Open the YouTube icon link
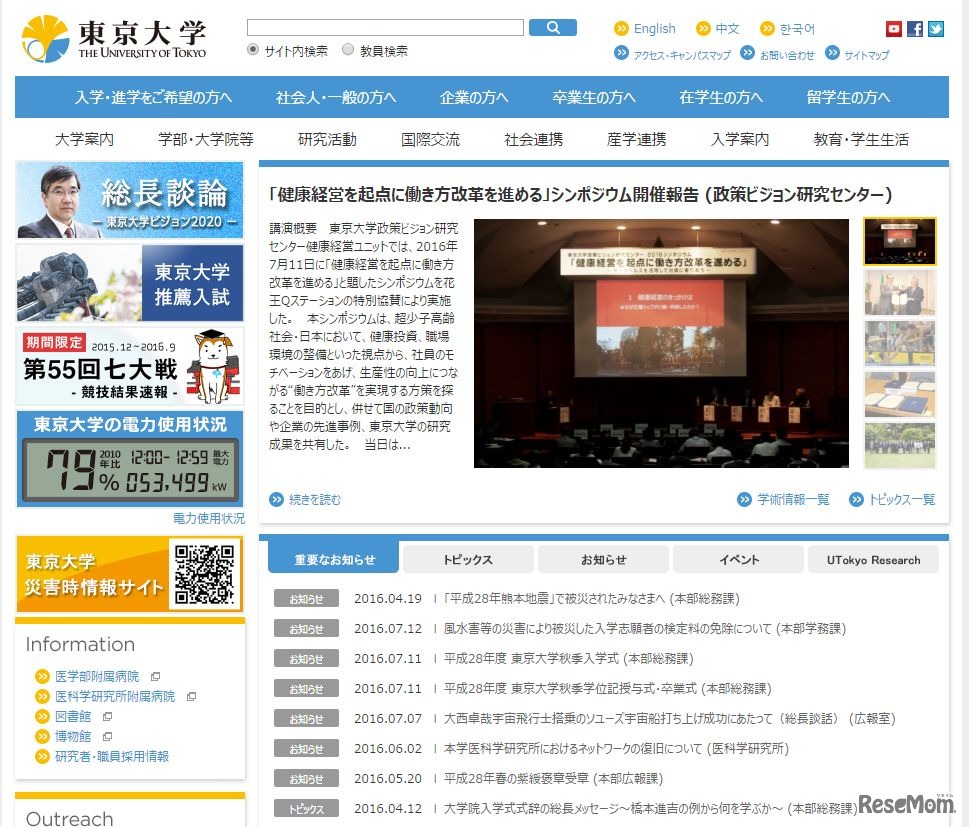Screen dimensions: 969x827 (894, 28)
